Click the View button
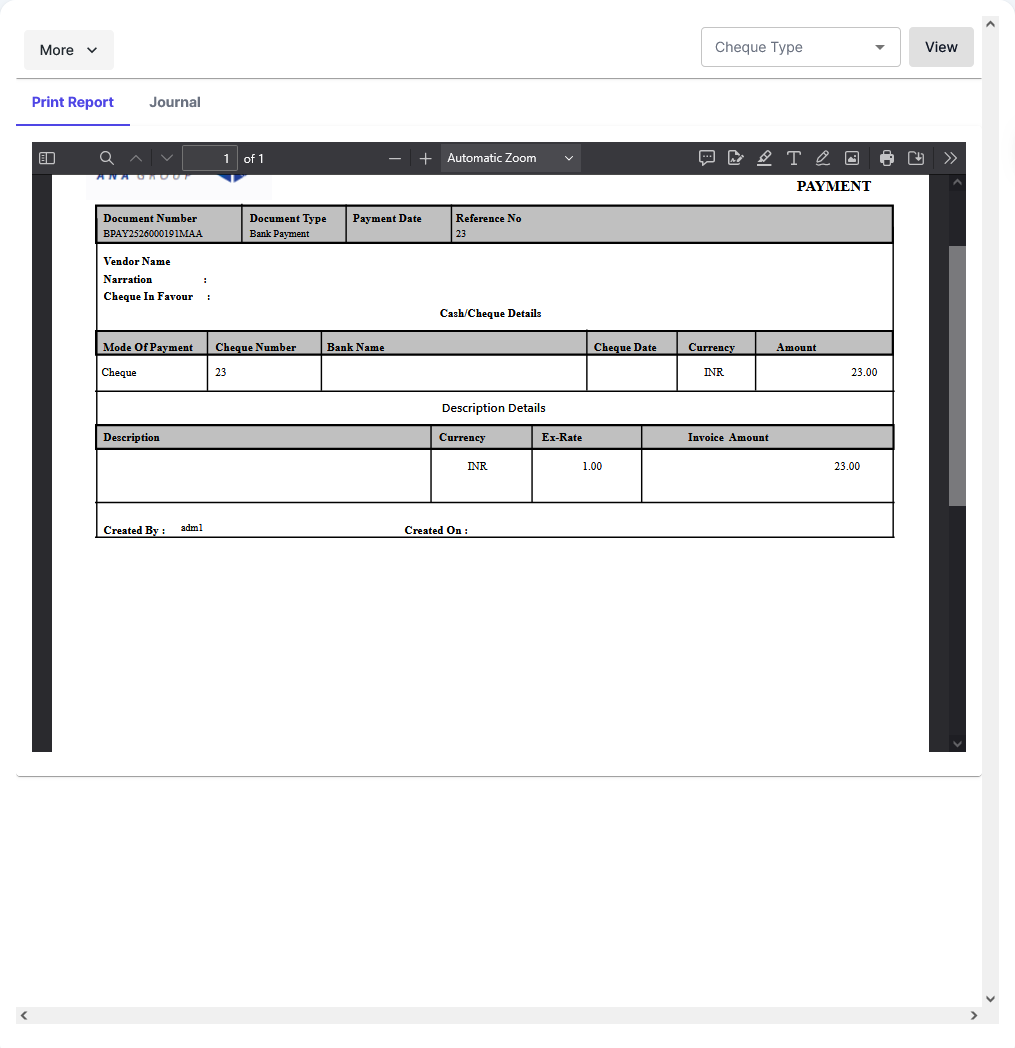1015x1048 pixels. [x=941, y=47]
